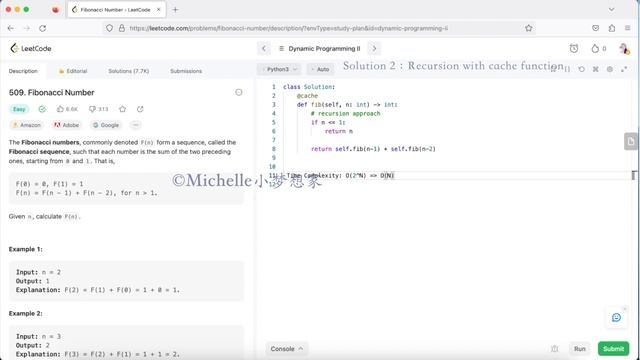This screenshot has width=640, height=360.
Task: Click the Google company tag
Action: tap(106, 125)
